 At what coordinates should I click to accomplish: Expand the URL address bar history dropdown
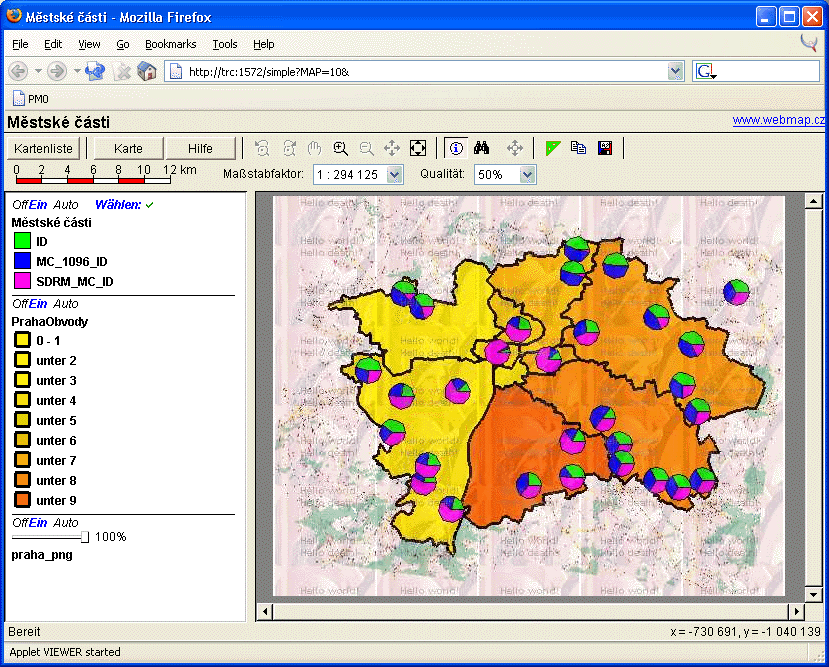tap(675, 71)
